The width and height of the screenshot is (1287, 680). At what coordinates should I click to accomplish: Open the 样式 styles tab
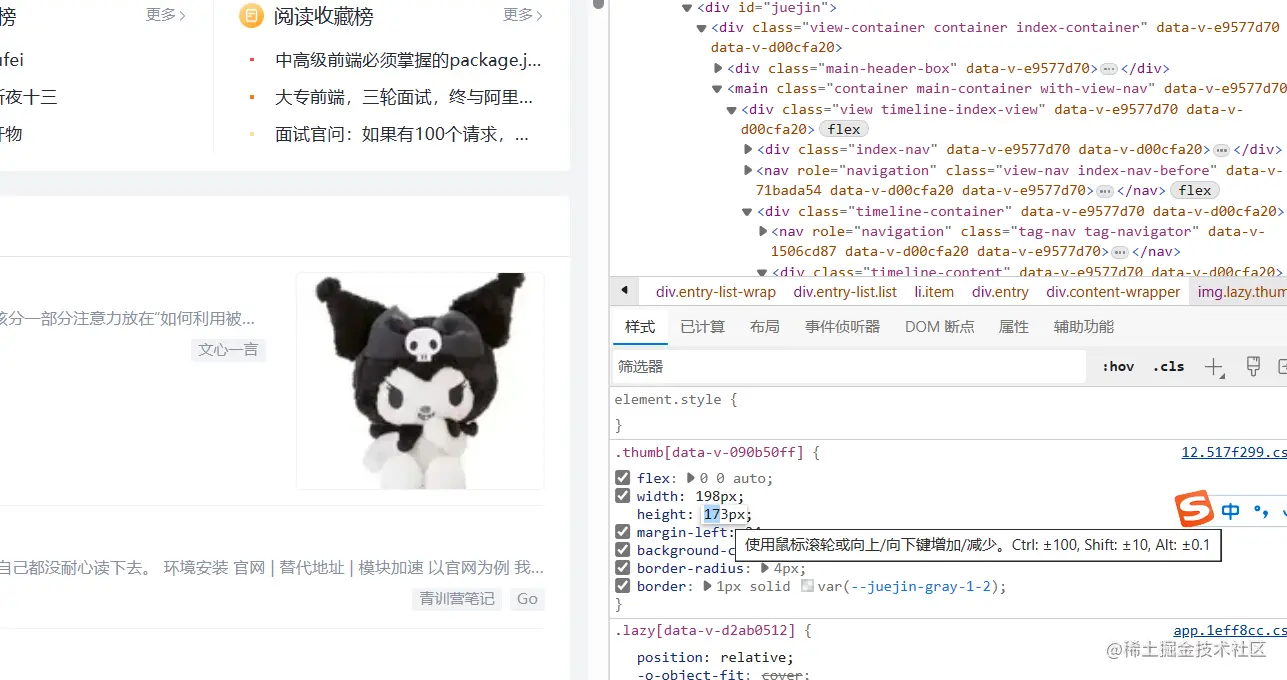[x=640, y=327]
